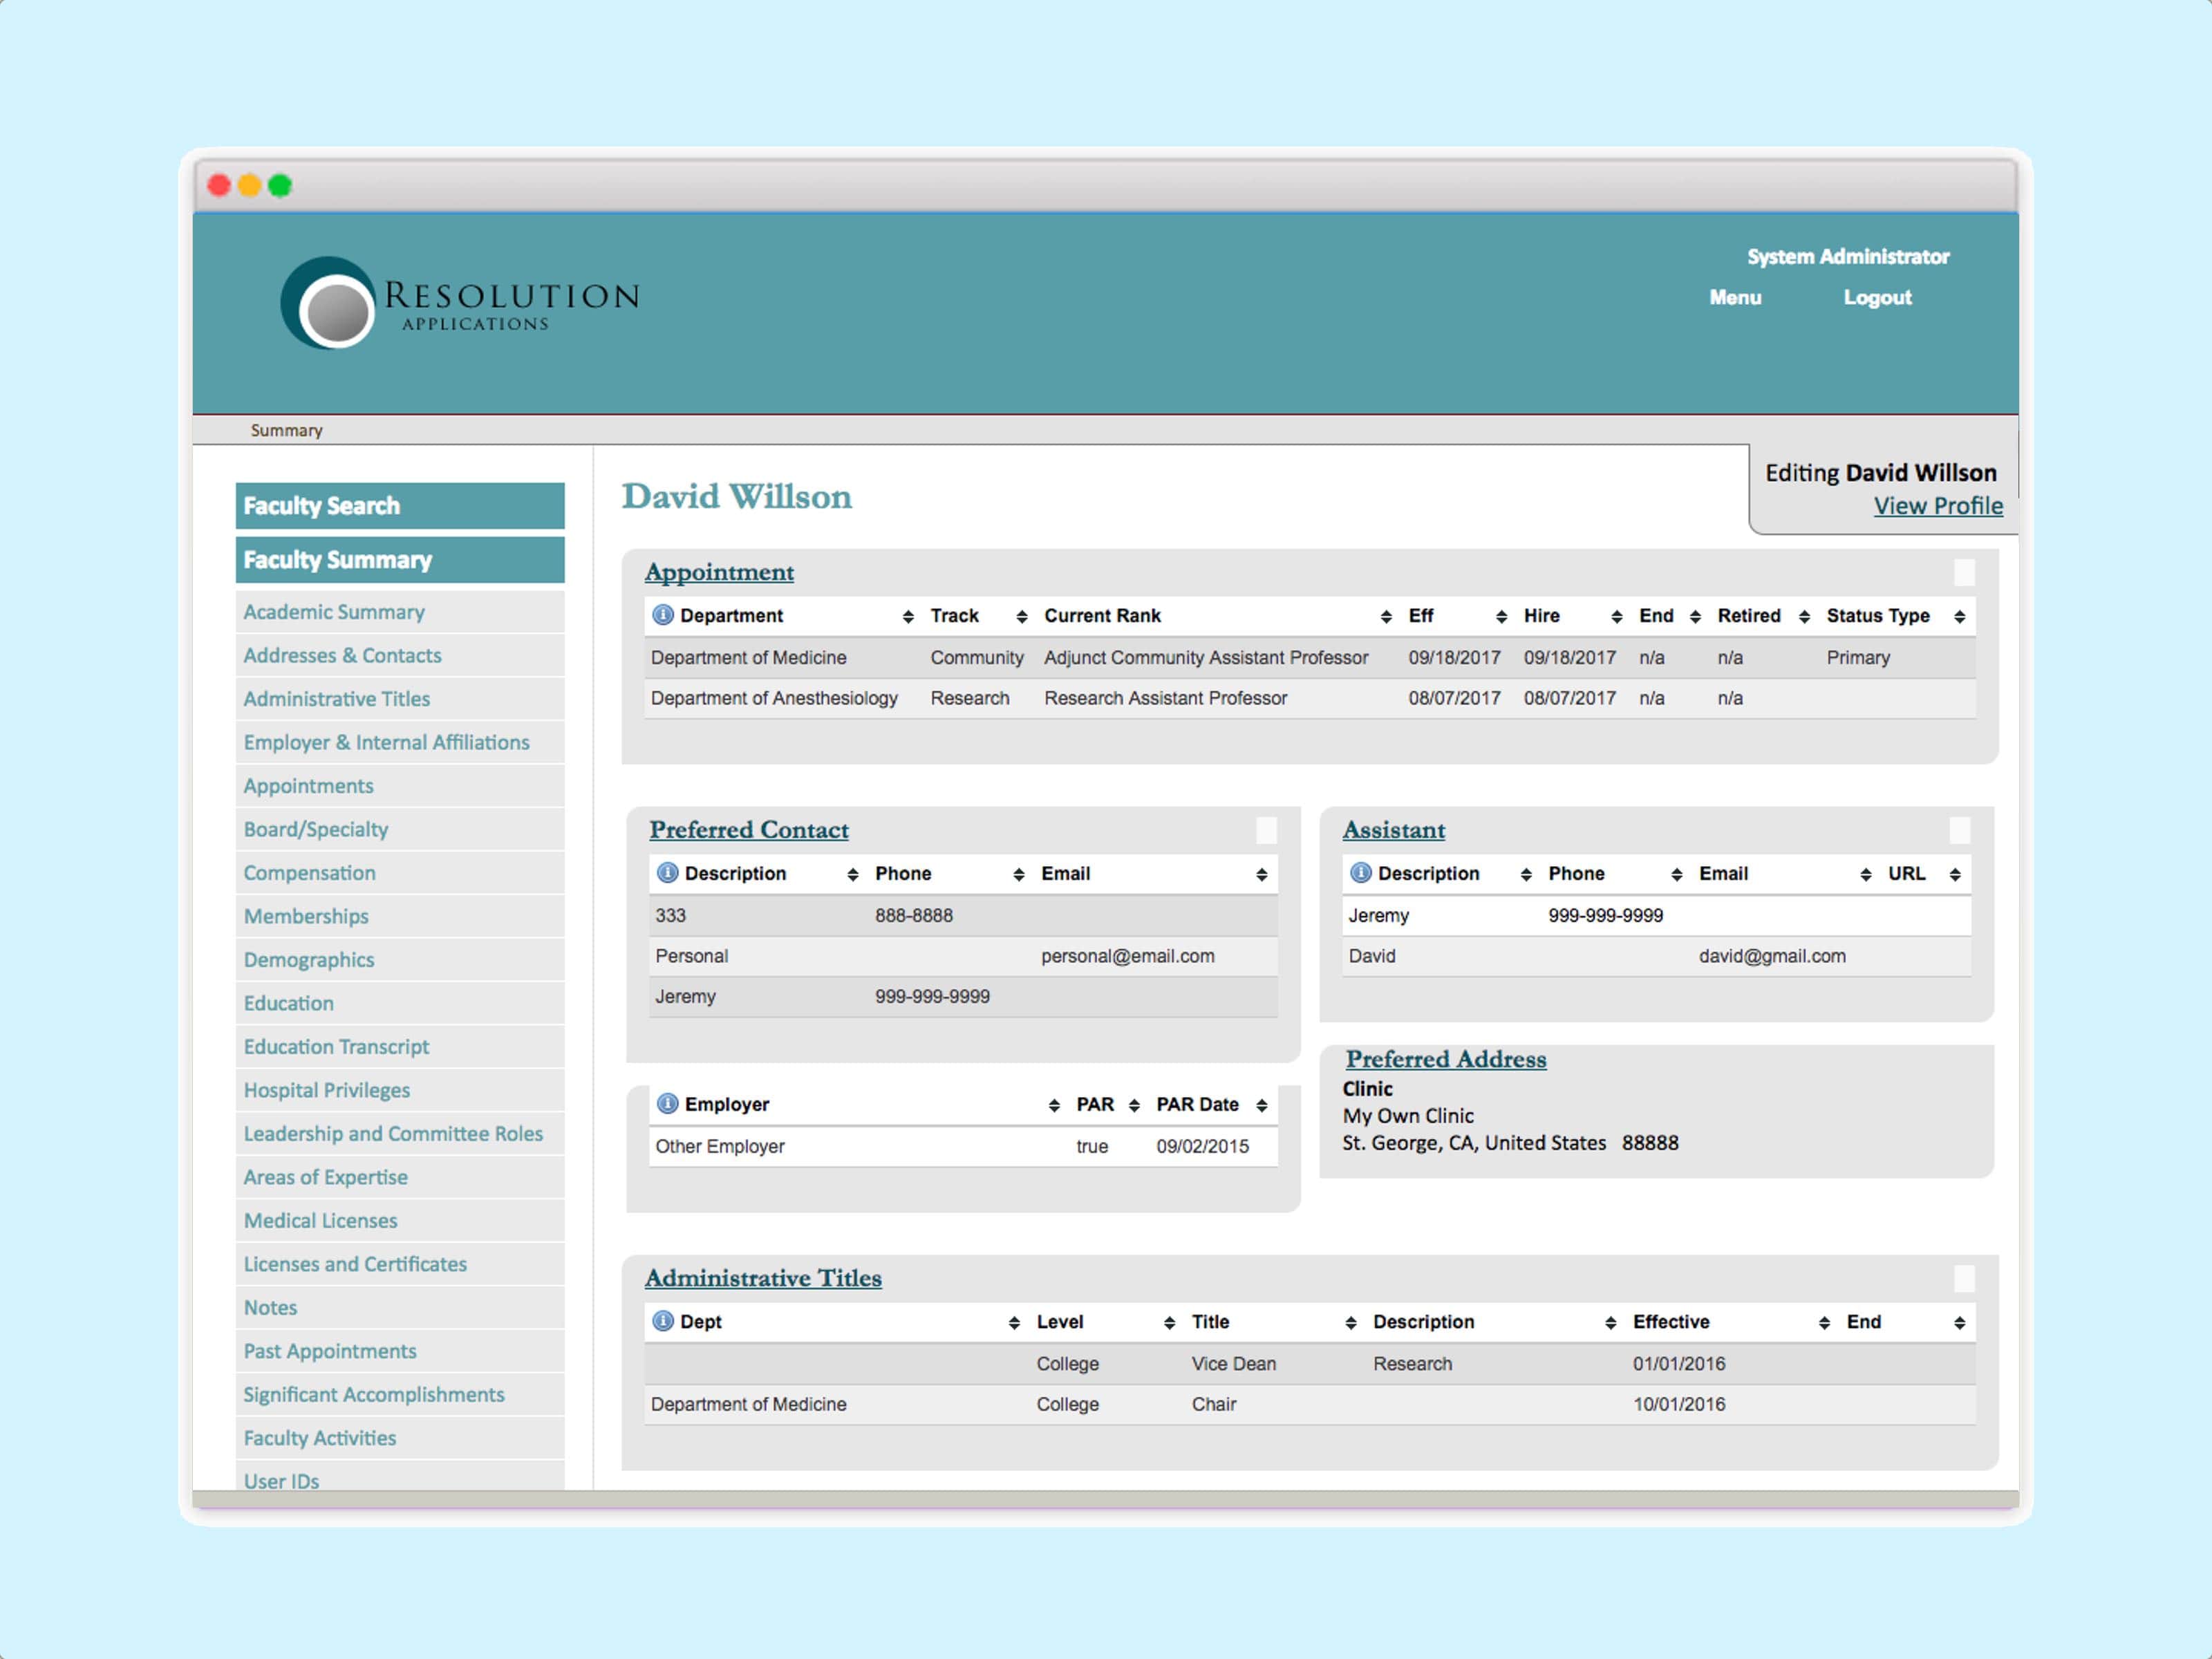Click info icon next to Employer header
This screenshot has height=1659, width=2212.
[x=667, y=1104]
